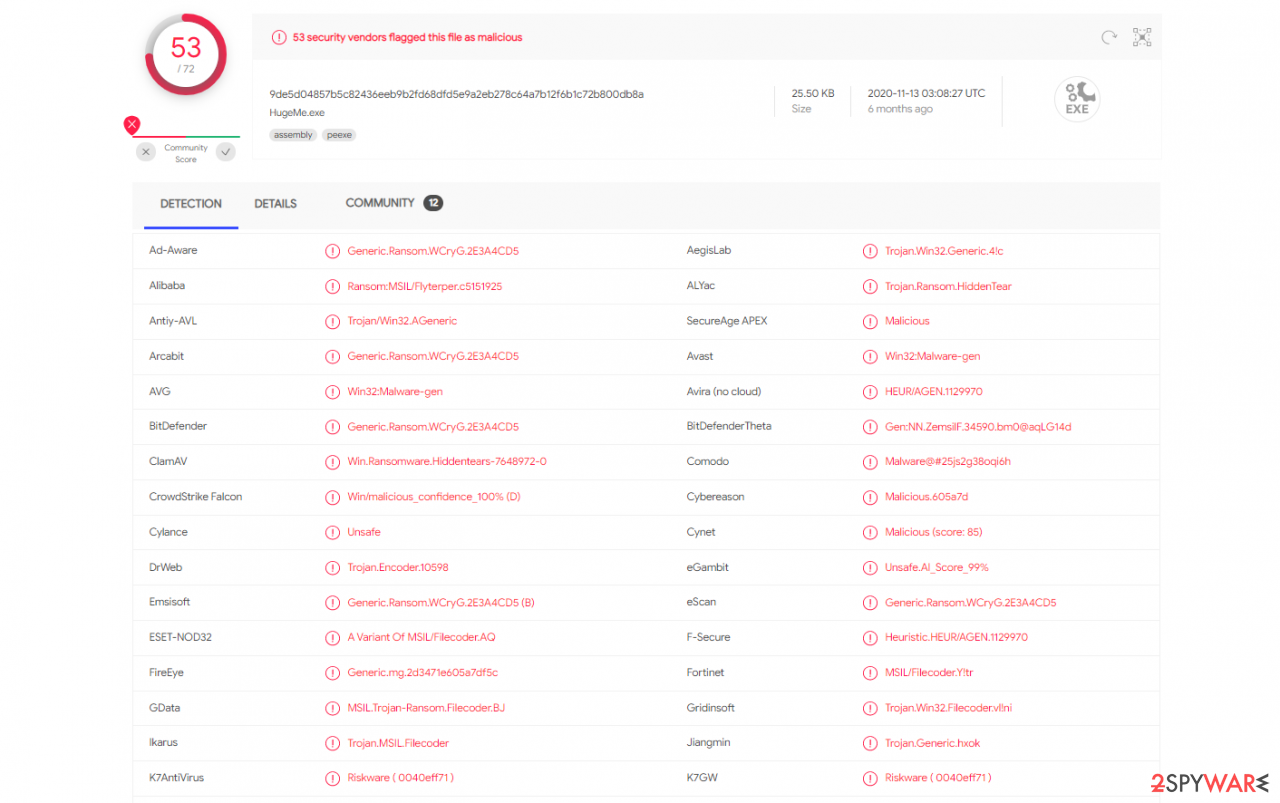Click the Avira (no cloud) vendor name
Viewport: 1280px width, 803px height.
click(x=724, y=391)
